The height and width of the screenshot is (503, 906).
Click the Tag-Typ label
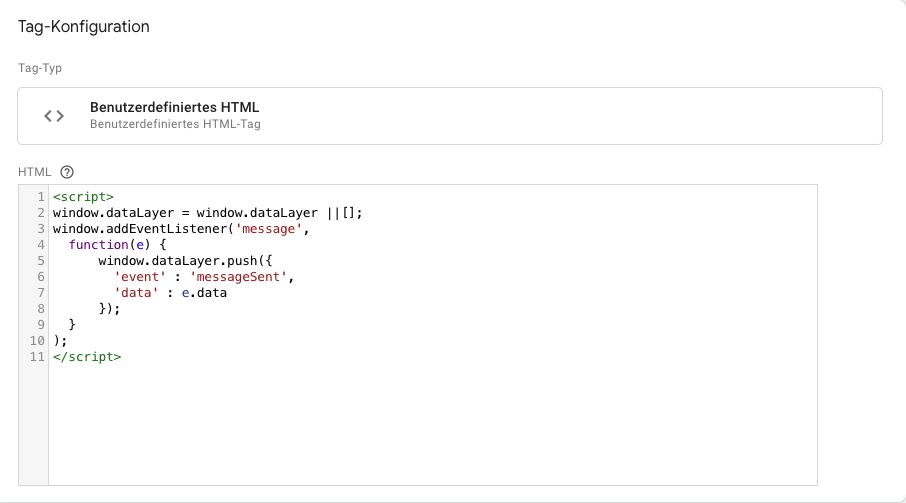40,68
